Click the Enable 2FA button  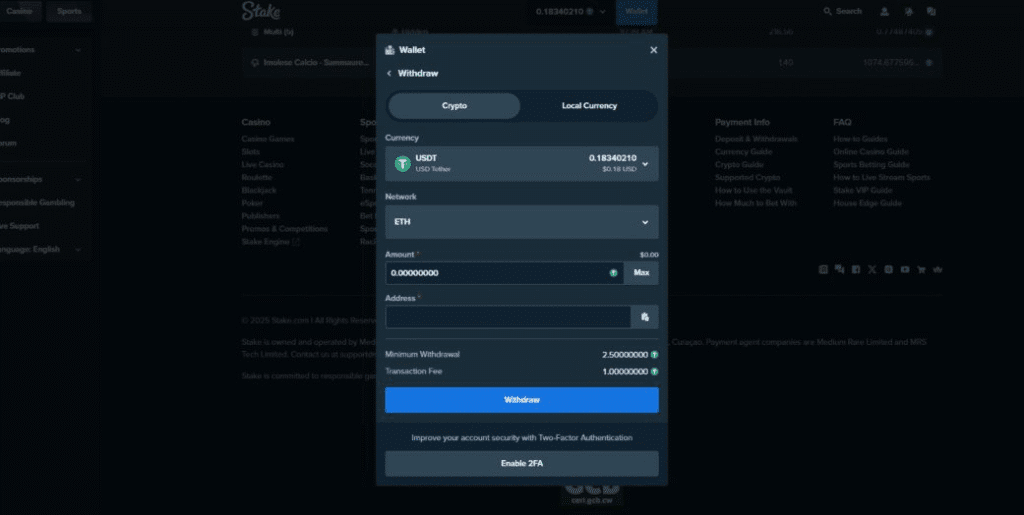pos(521,464)
